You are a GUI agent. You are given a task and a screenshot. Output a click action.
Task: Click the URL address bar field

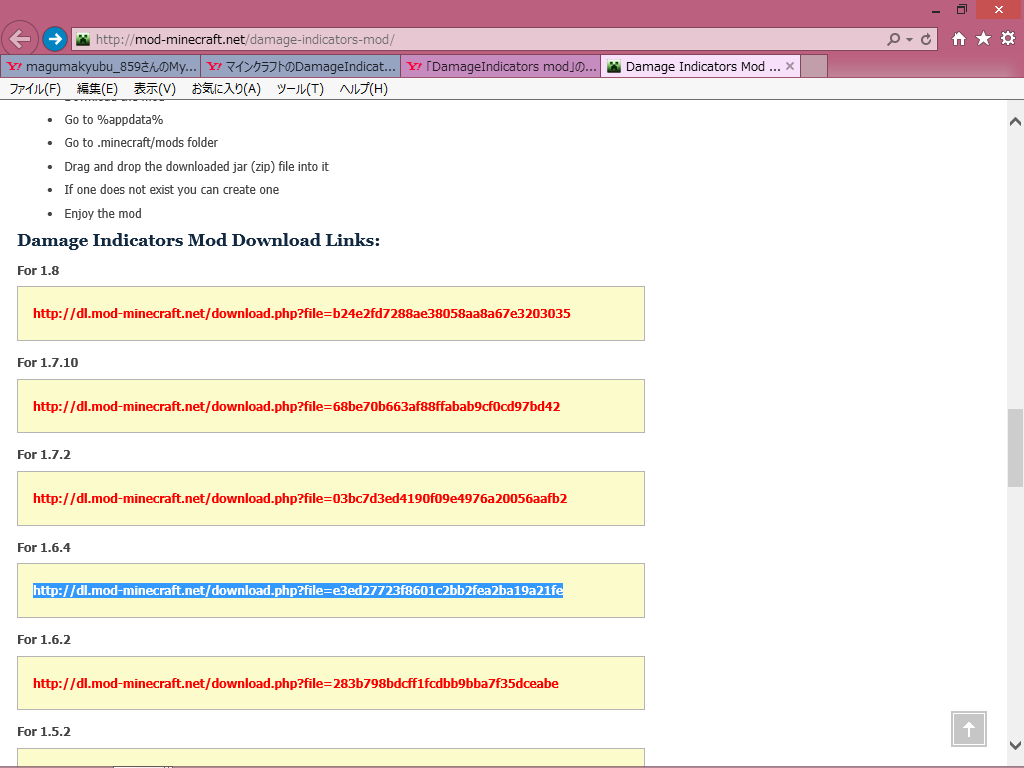[480, 40]
